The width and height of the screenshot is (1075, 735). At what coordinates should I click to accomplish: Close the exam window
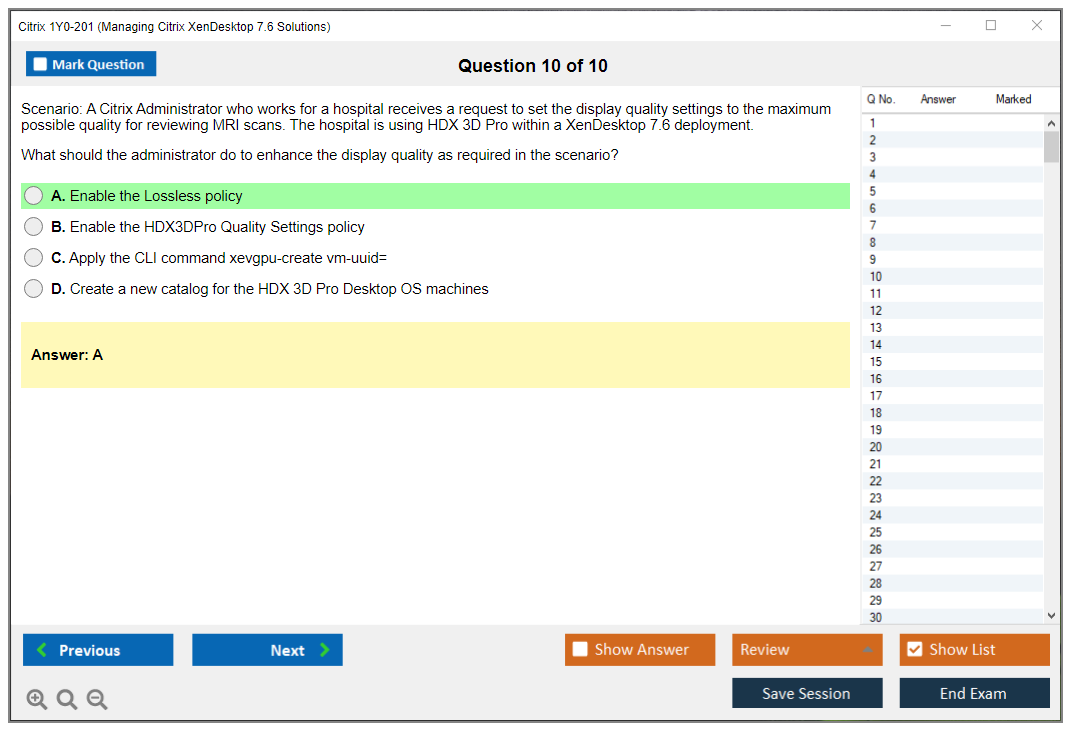1037,26
